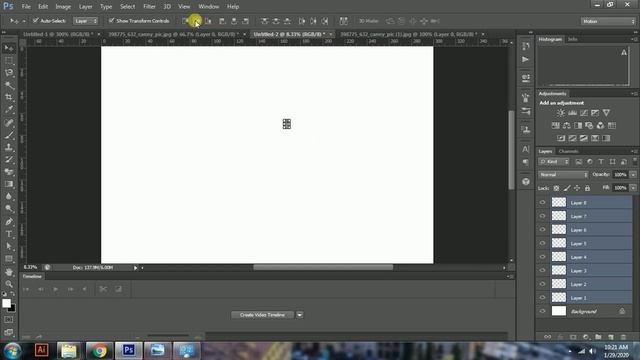Select the Hand tool
The height and width of the screenshot is (360, 640).
click(x=9, y=272)
